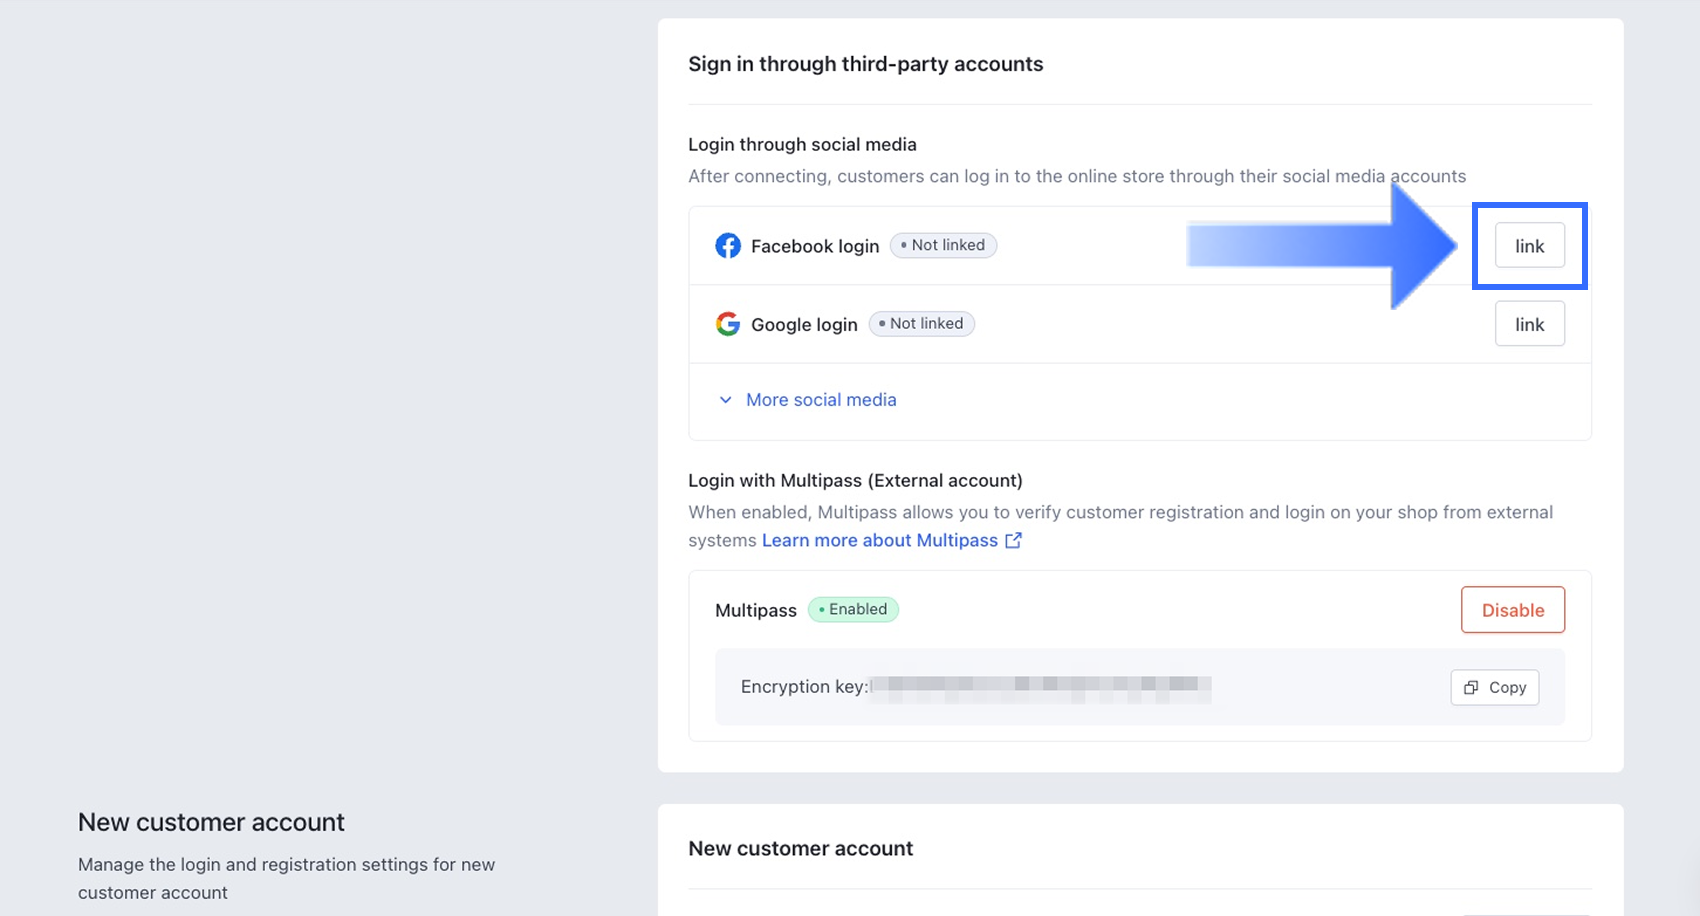Disable Multipass login
This screenshot has width=1700, height=916.
[x=1512, y=610]
